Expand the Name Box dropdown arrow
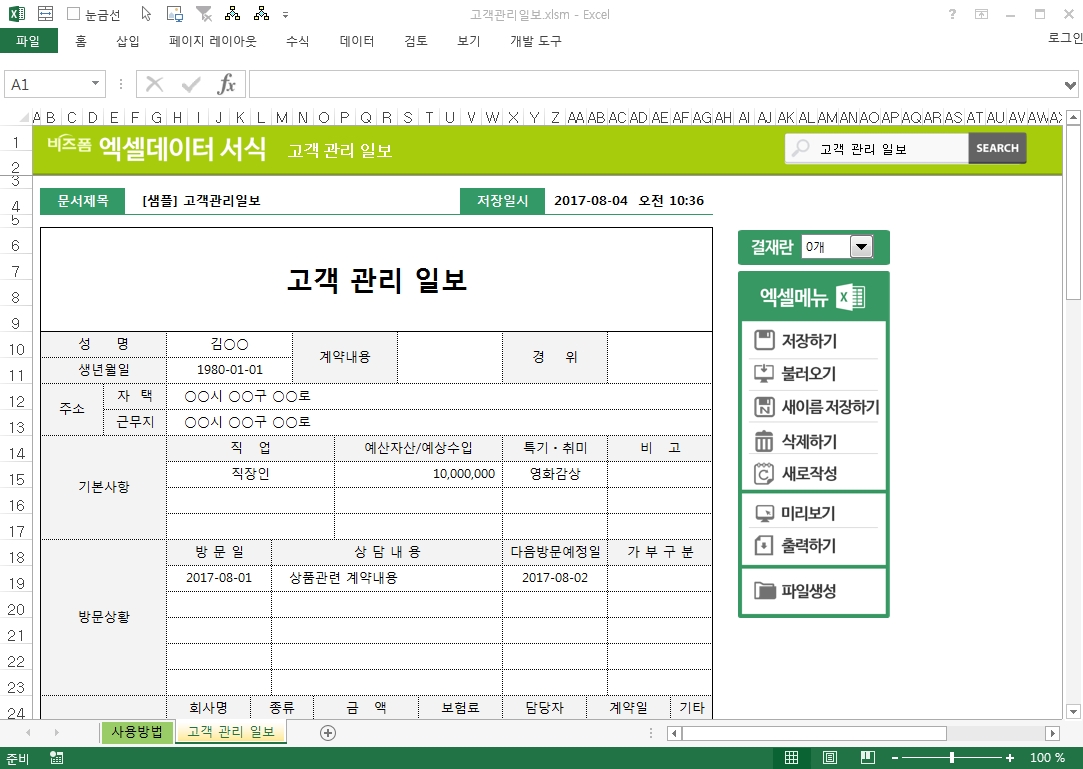The height and width of the screenshot is (769, 1083). coord(95,84)
